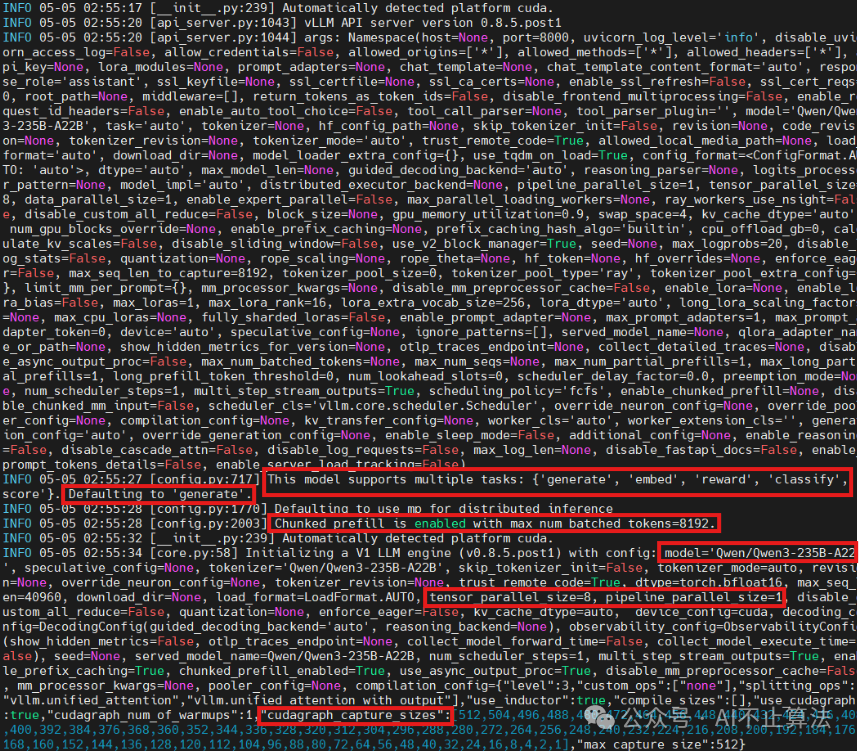
Task: Click the '[config.py:717]' source tag
Action: (x=205, y=479)
